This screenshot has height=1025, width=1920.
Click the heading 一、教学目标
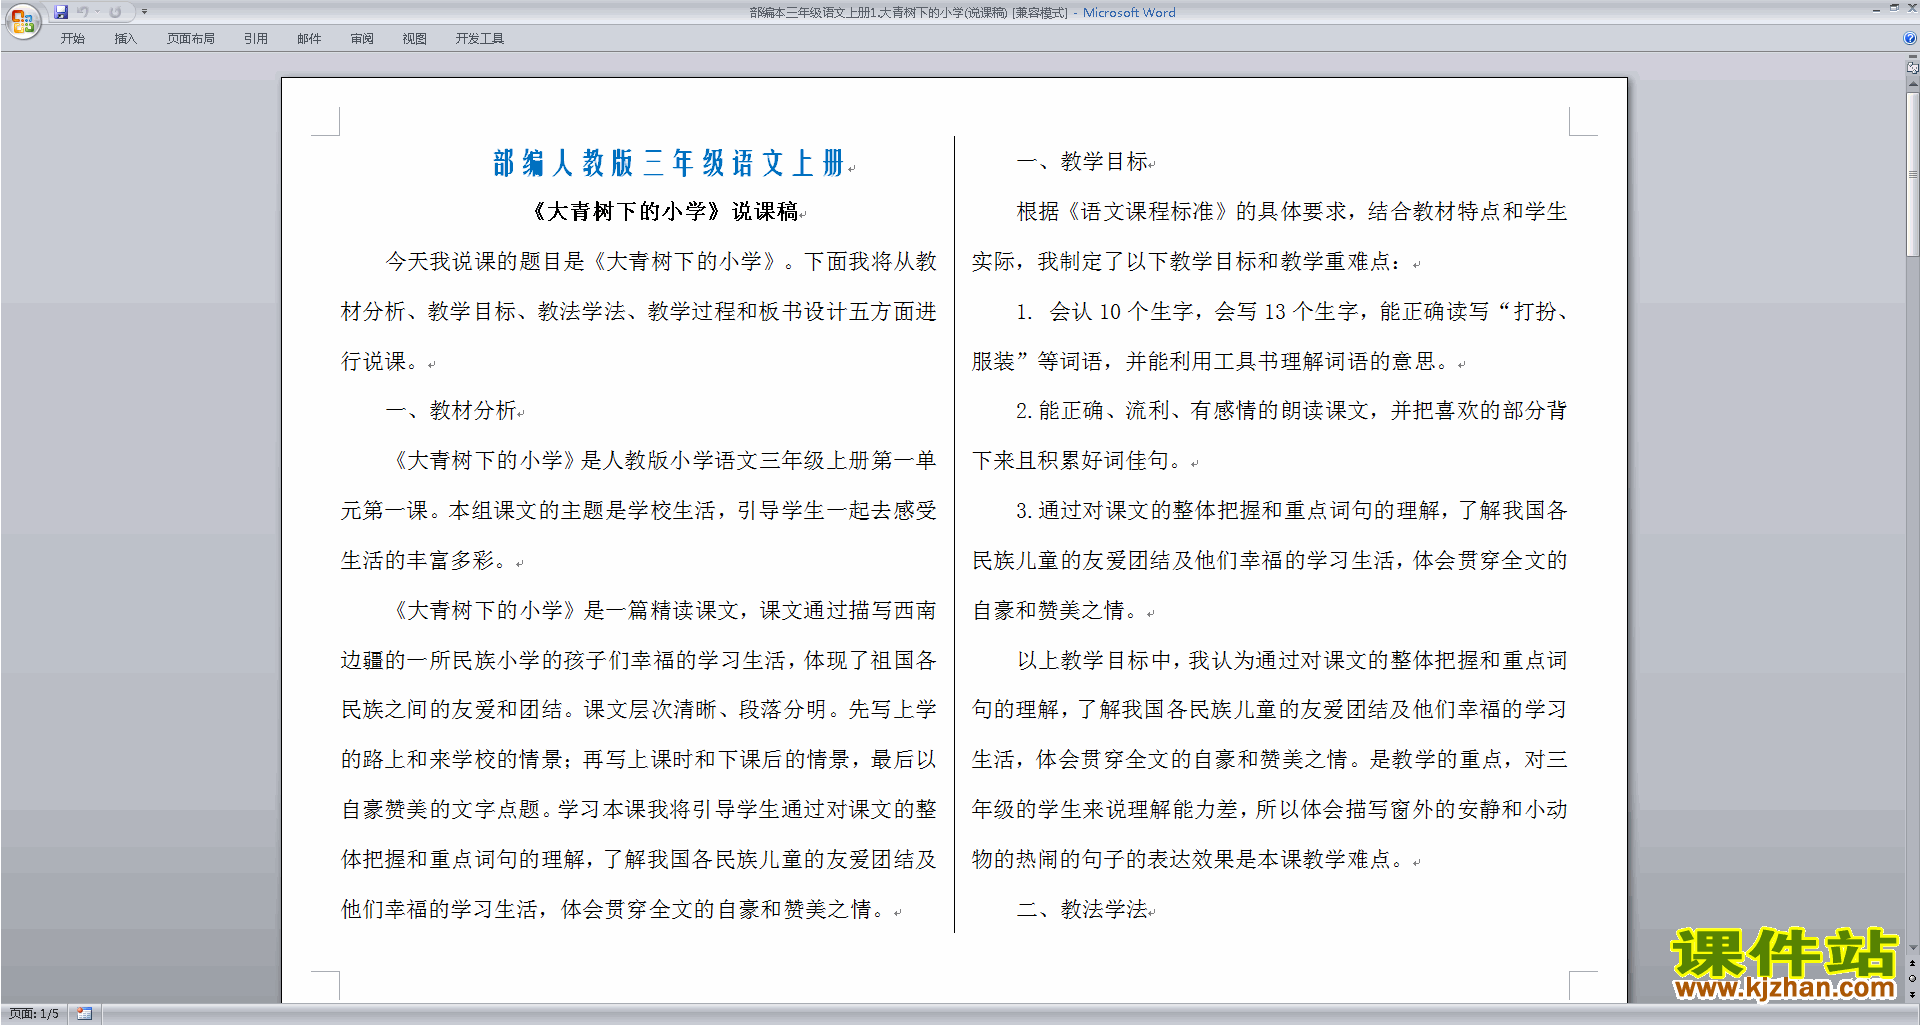pyautogui.click(x=1082, y=162)
